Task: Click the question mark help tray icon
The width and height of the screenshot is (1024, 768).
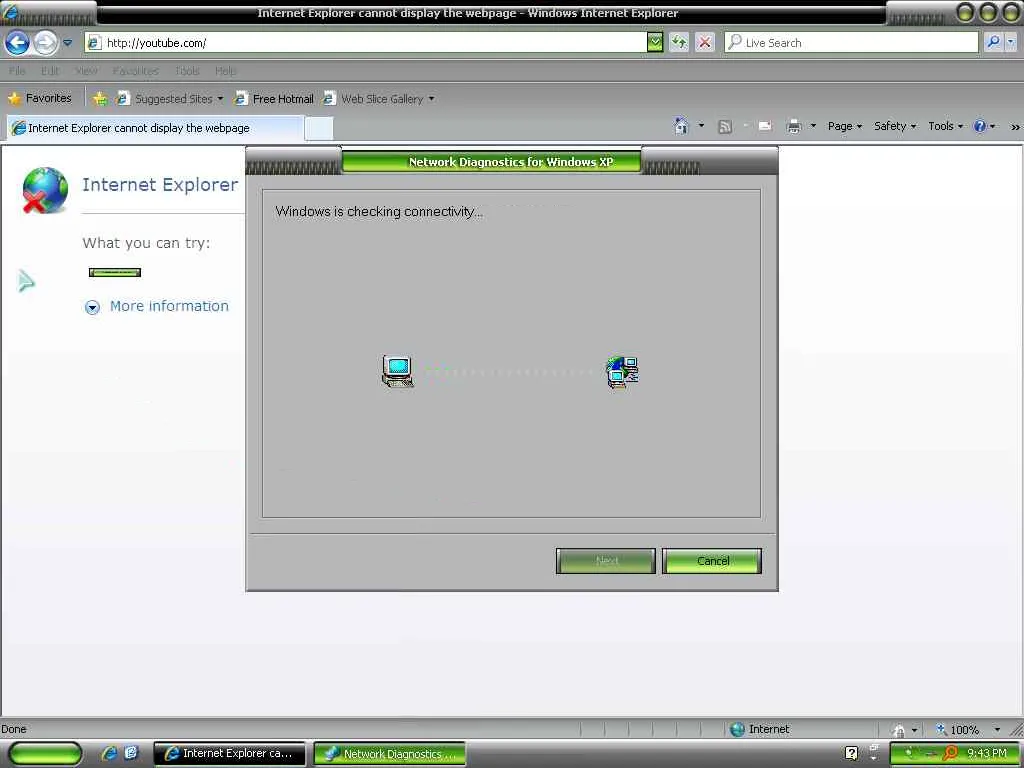Action: 851,754
